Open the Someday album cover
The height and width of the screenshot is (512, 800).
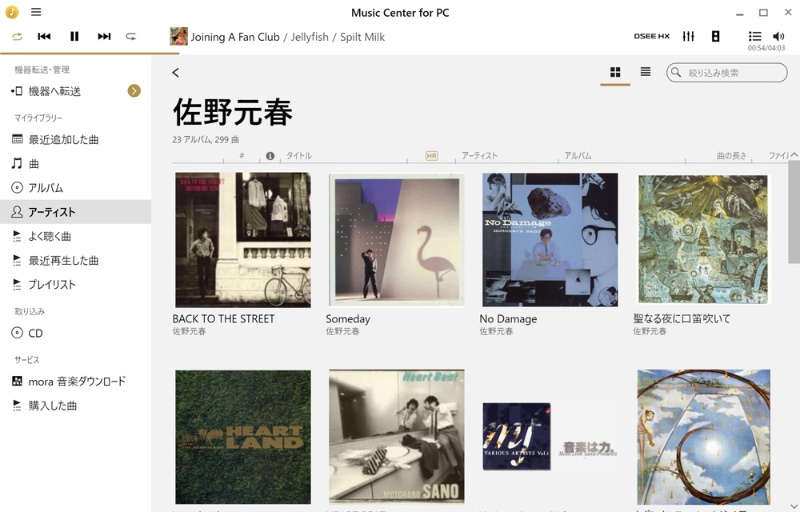pos(396,240)
